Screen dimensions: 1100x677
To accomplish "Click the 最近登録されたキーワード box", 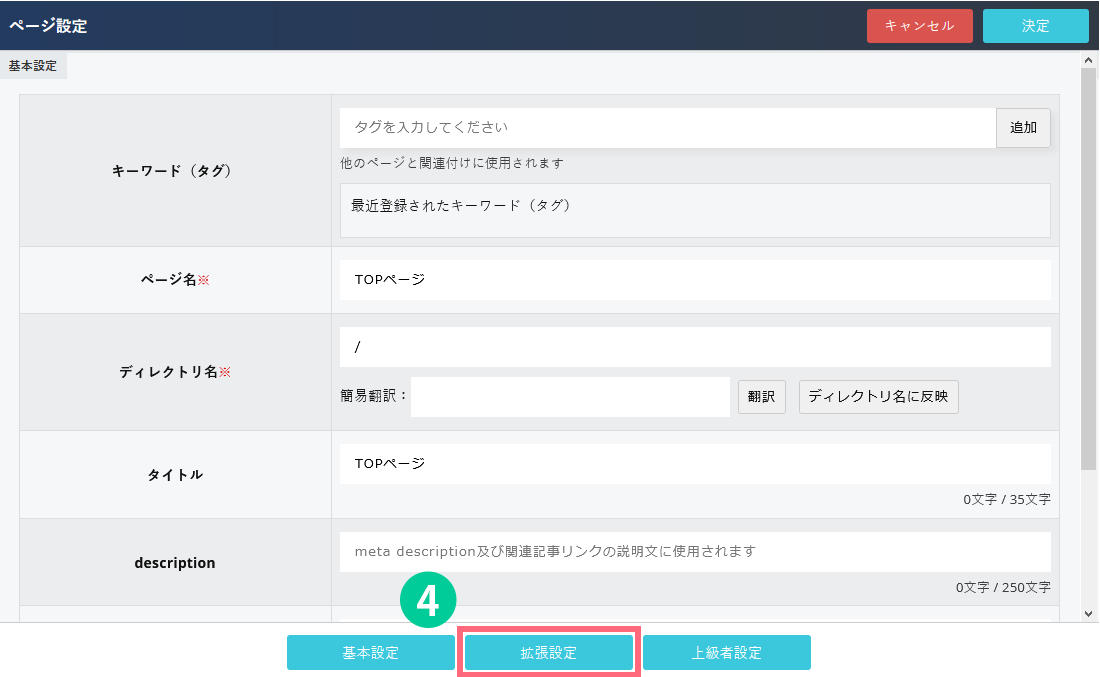I will pos(695,210).
